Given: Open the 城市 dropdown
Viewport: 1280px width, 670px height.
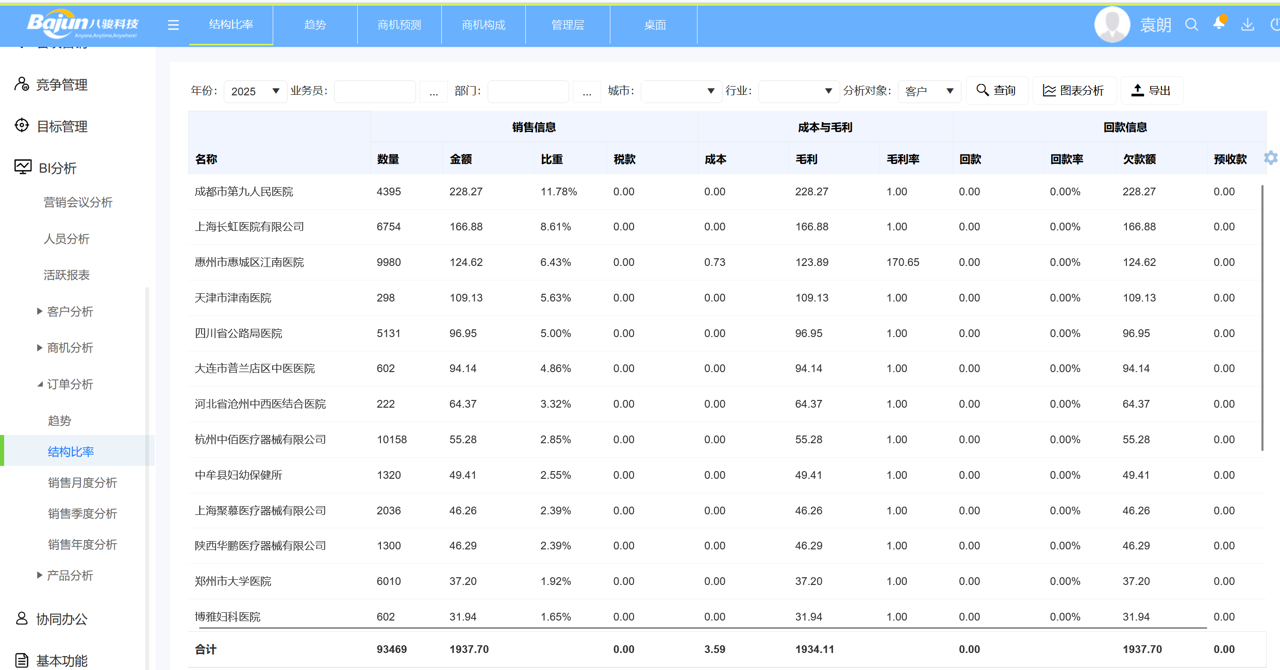Looking at the screenshot, I should pos(680,91).
